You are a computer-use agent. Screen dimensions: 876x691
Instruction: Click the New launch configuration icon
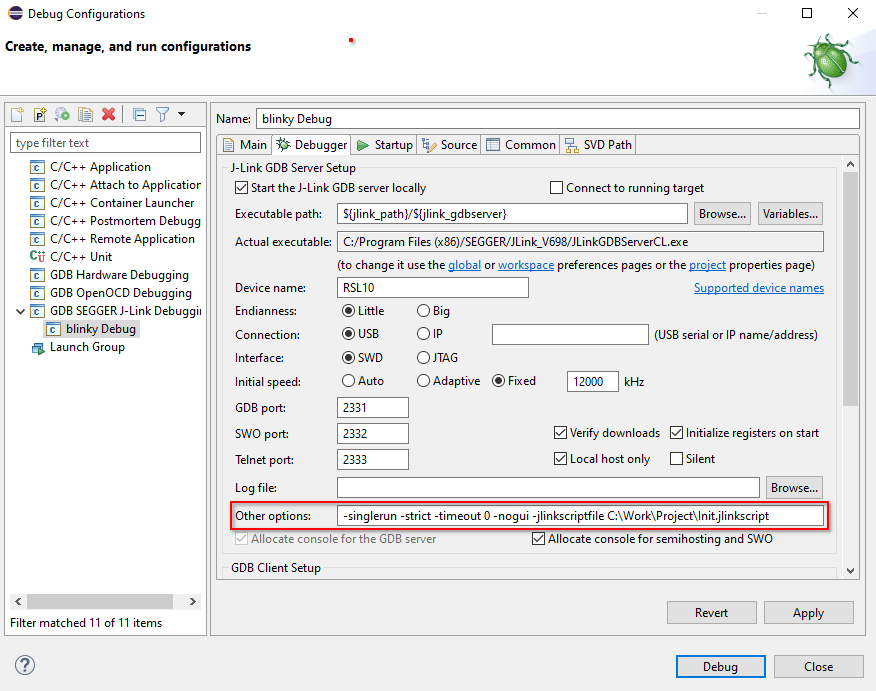pyautogui.click(x=17, y=115)
